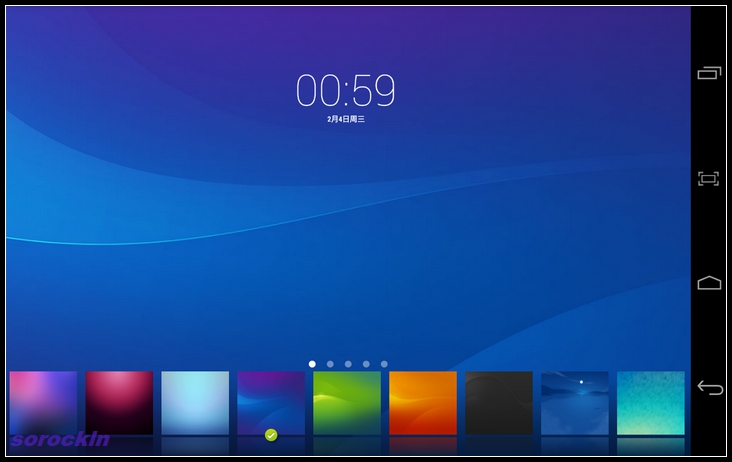
Task: Choose the dark red glow wallpaper thumbnail
Action: tap(119, 403)
